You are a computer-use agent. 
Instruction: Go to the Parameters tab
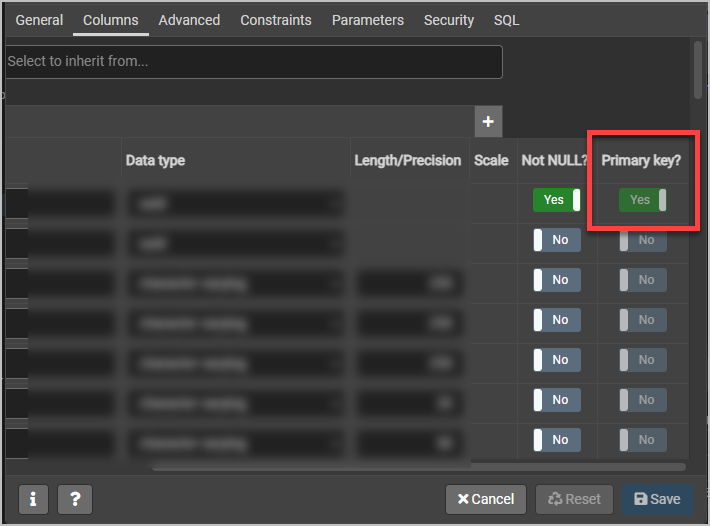(x=368, y=20)
